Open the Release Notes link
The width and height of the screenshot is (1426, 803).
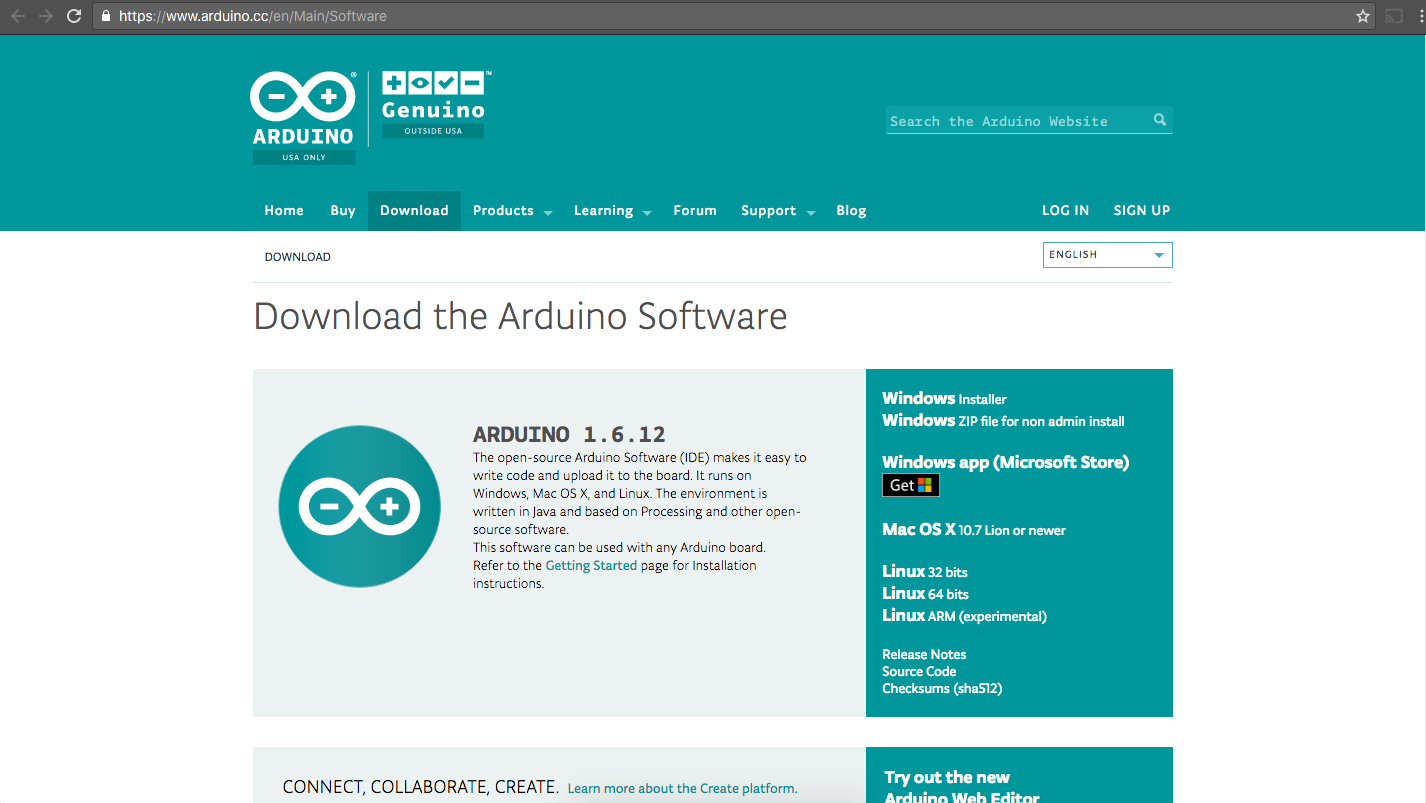[924, 655]
